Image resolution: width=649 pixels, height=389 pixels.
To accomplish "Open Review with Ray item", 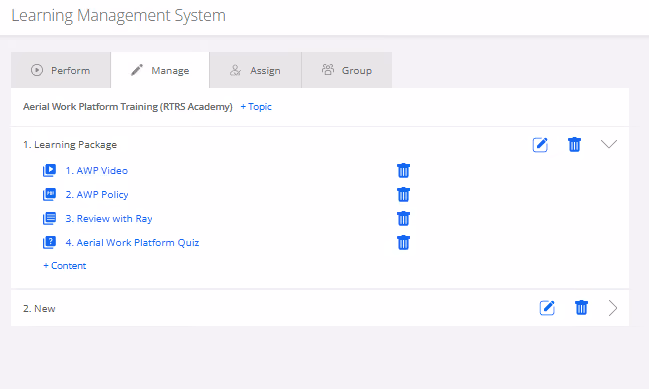I will point(109,219).
